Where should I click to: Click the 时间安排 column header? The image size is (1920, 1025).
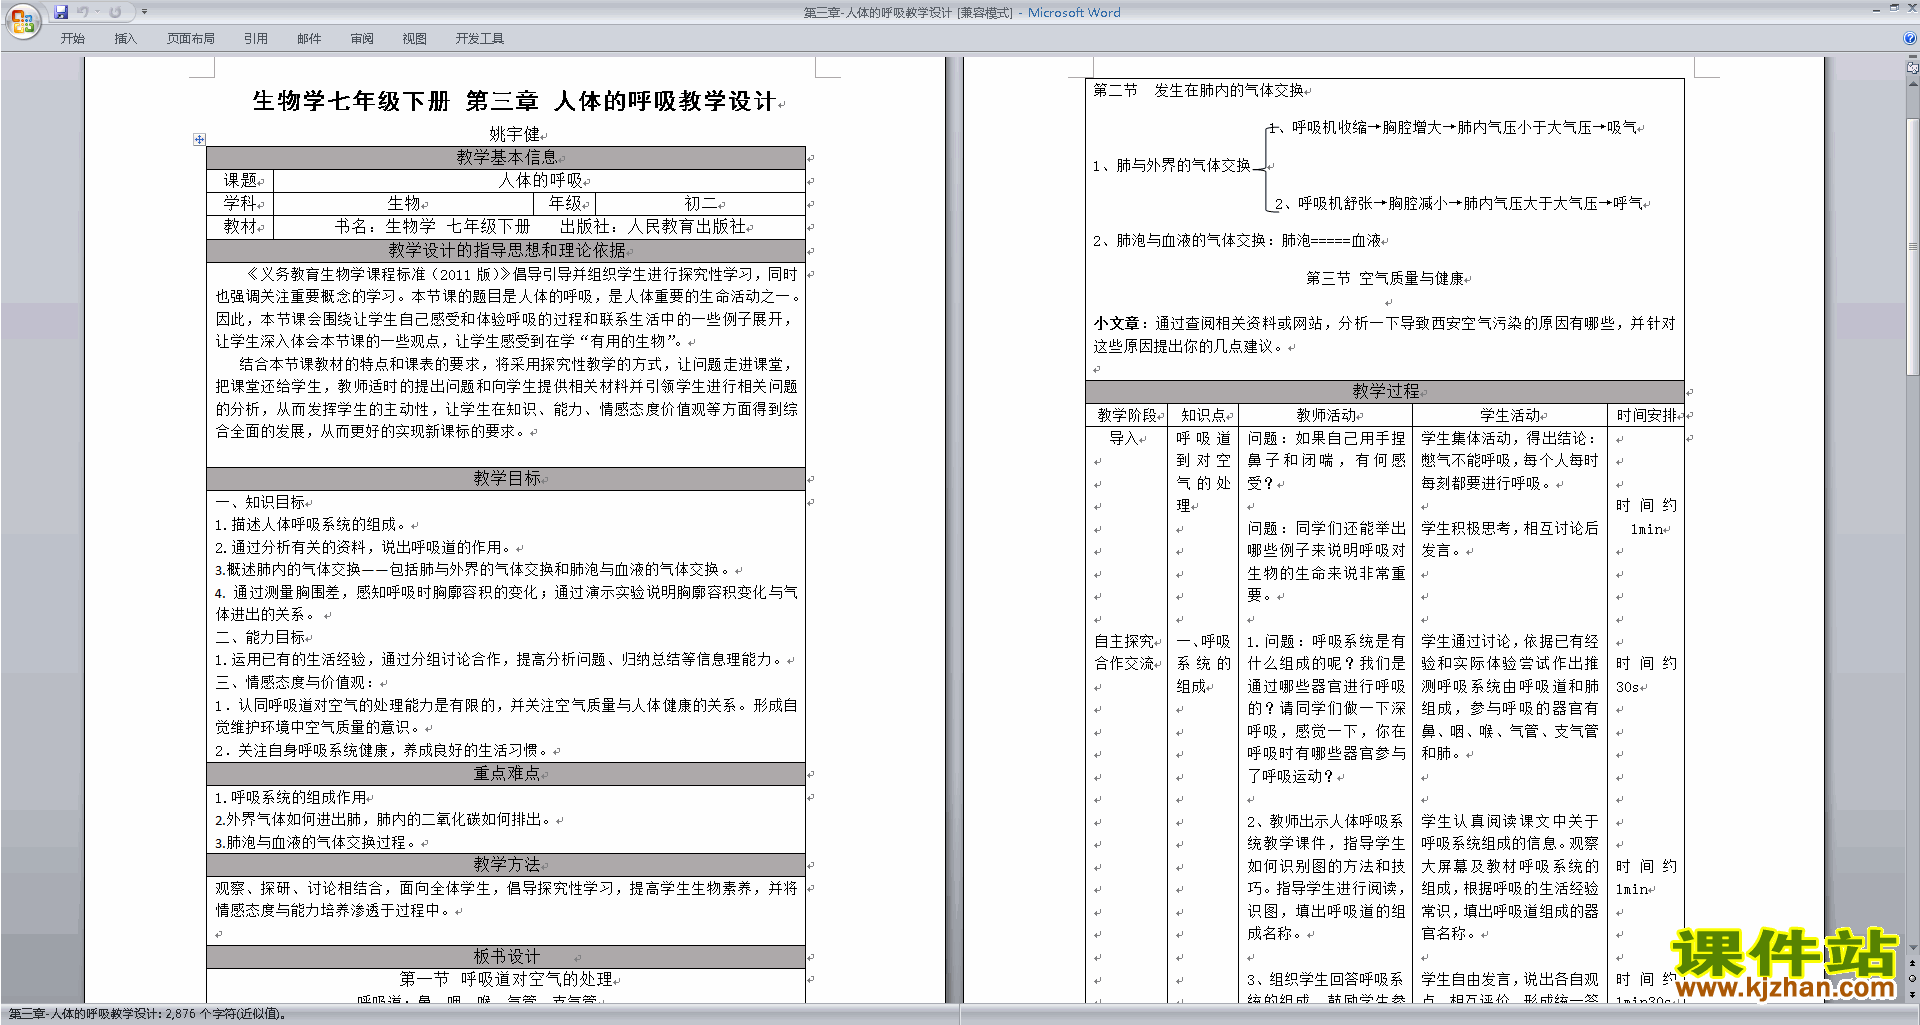pos(1646,416)
